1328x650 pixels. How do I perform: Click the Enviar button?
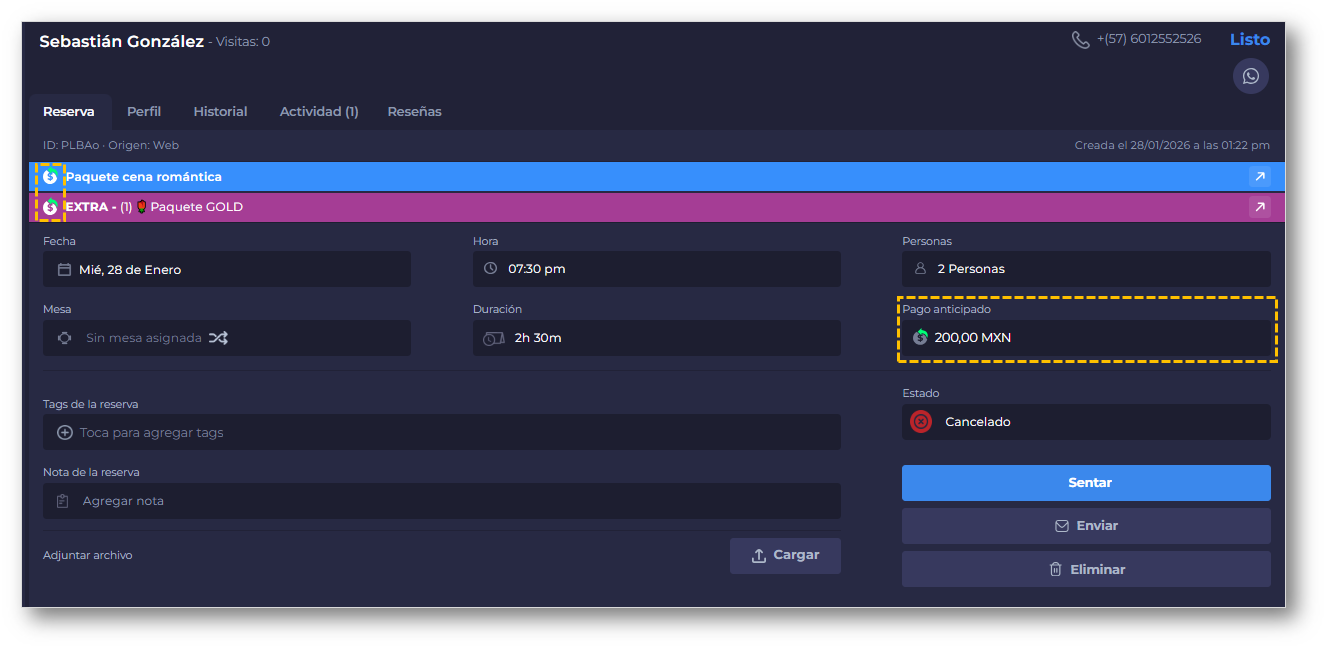pyautogui.click(x=1086, y=526)
